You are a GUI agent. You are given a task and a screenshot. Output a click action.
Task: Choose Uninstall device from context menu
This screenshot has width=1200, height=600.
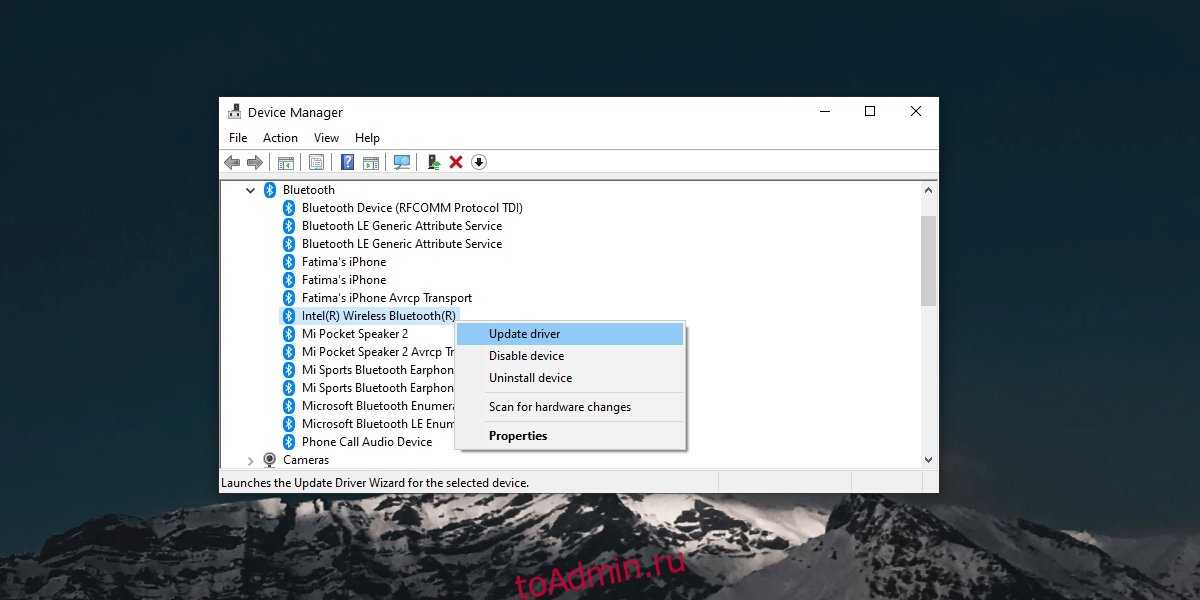530,378
